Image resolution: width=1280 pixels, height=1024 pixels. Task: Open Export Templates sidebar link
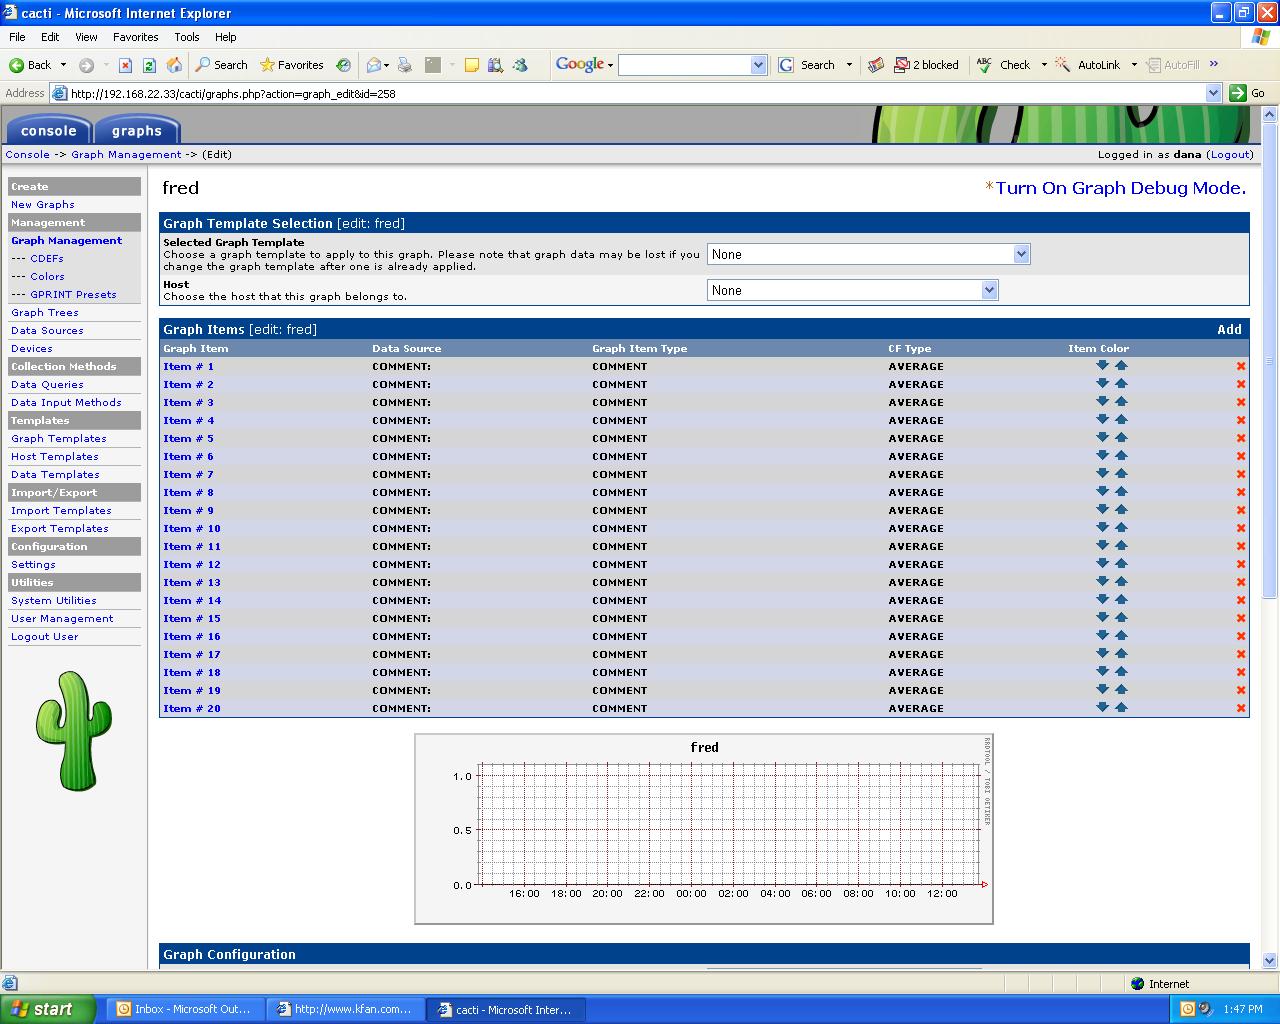tap(60, 529)
